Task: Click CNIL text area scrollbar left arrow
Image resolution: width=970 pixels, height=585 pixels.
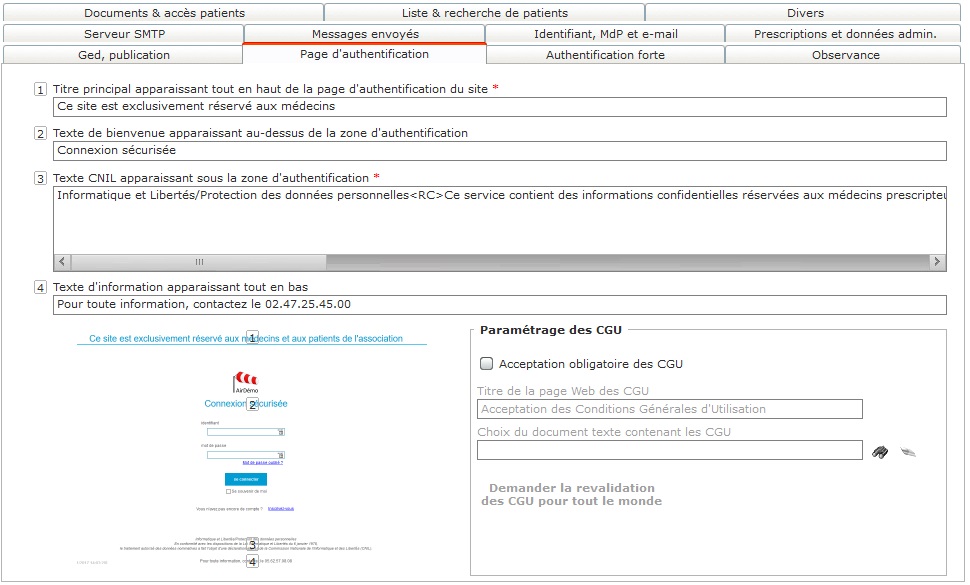Action: pos(62,262)
